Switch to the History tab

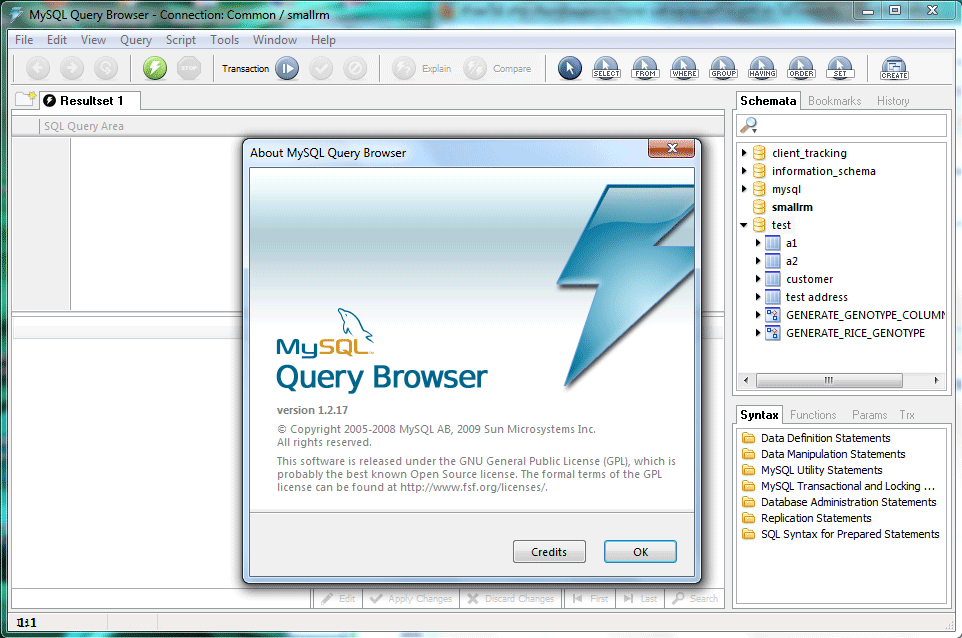(x=893, y=101)
